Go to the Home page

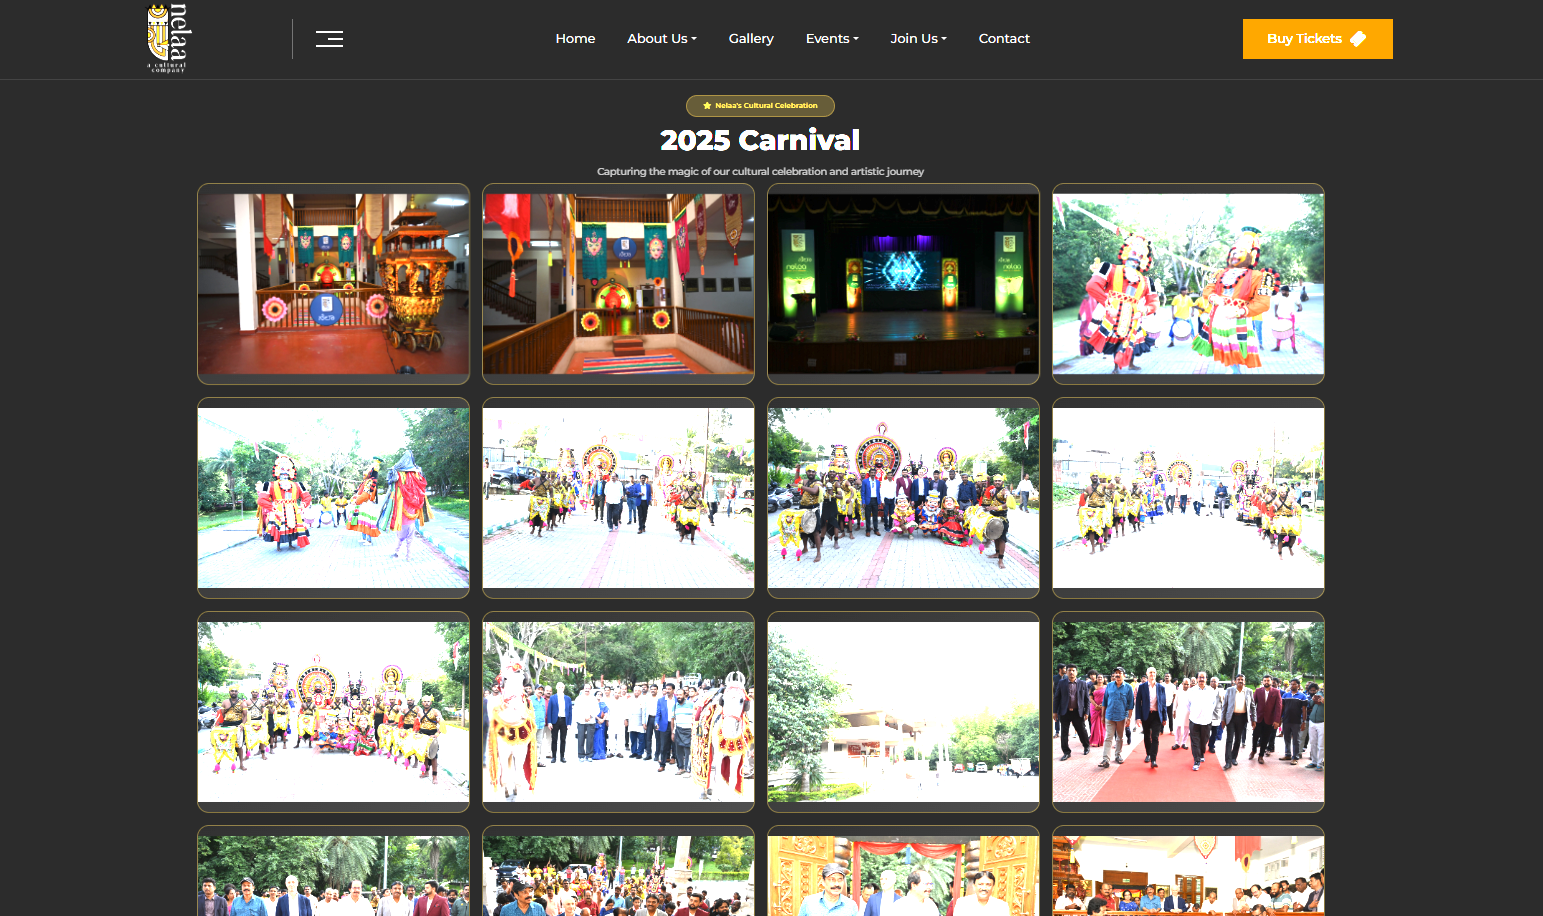click(575, 39)
